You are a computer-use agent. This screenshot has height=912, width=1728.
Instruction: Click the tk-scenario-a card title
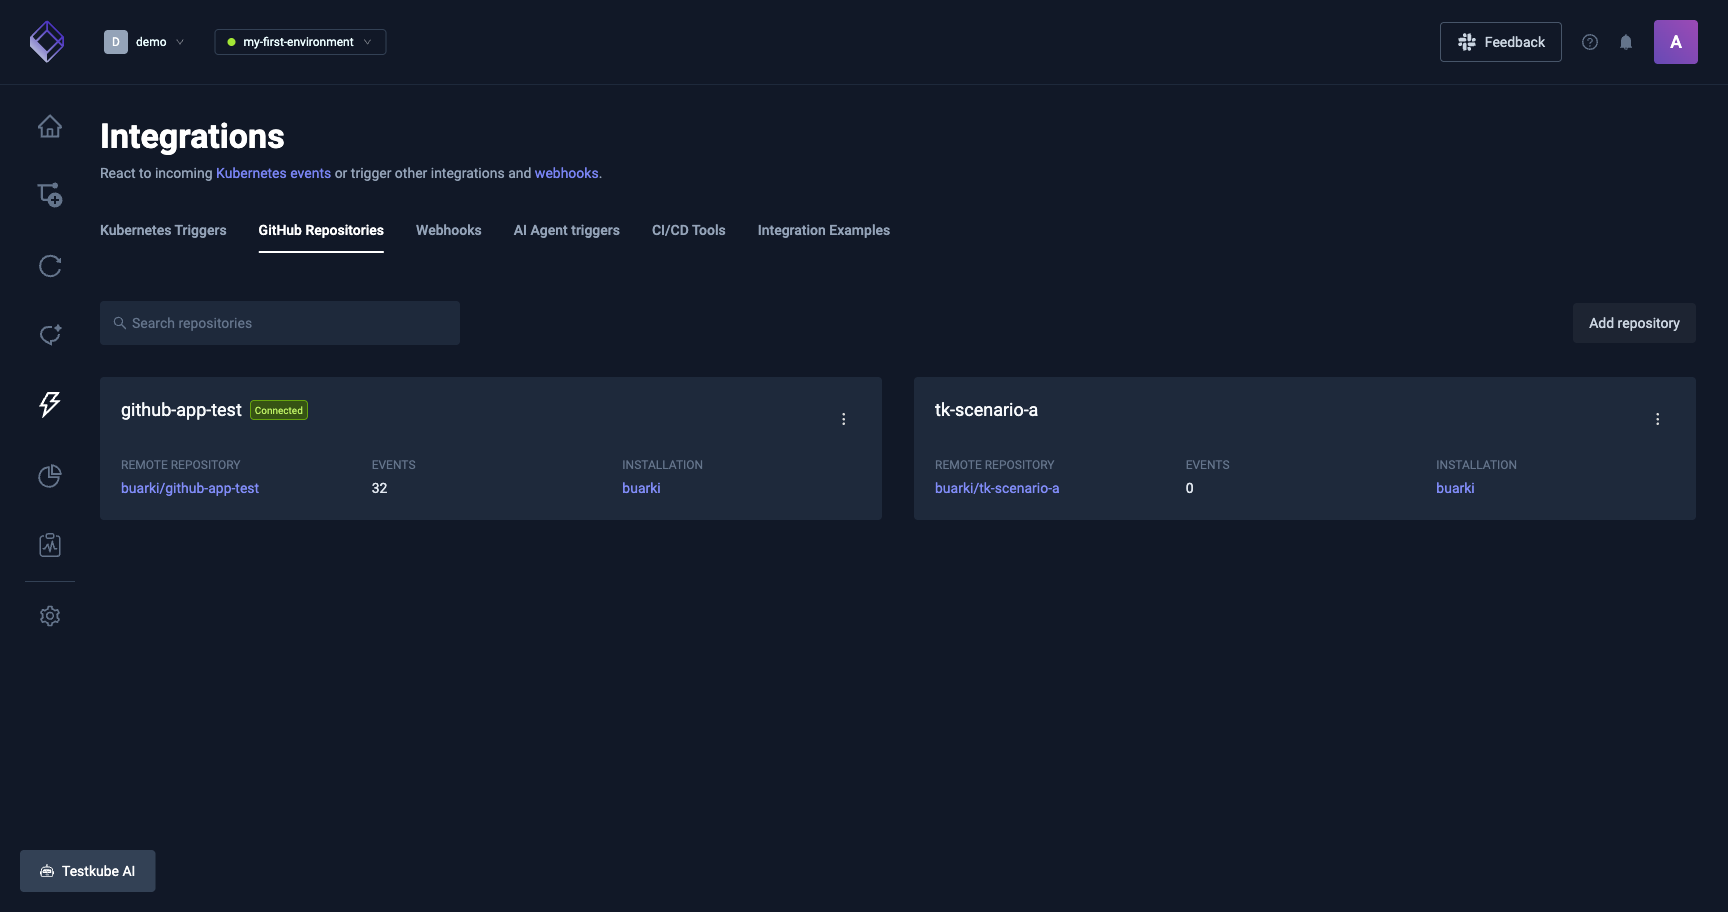[986, 410]
